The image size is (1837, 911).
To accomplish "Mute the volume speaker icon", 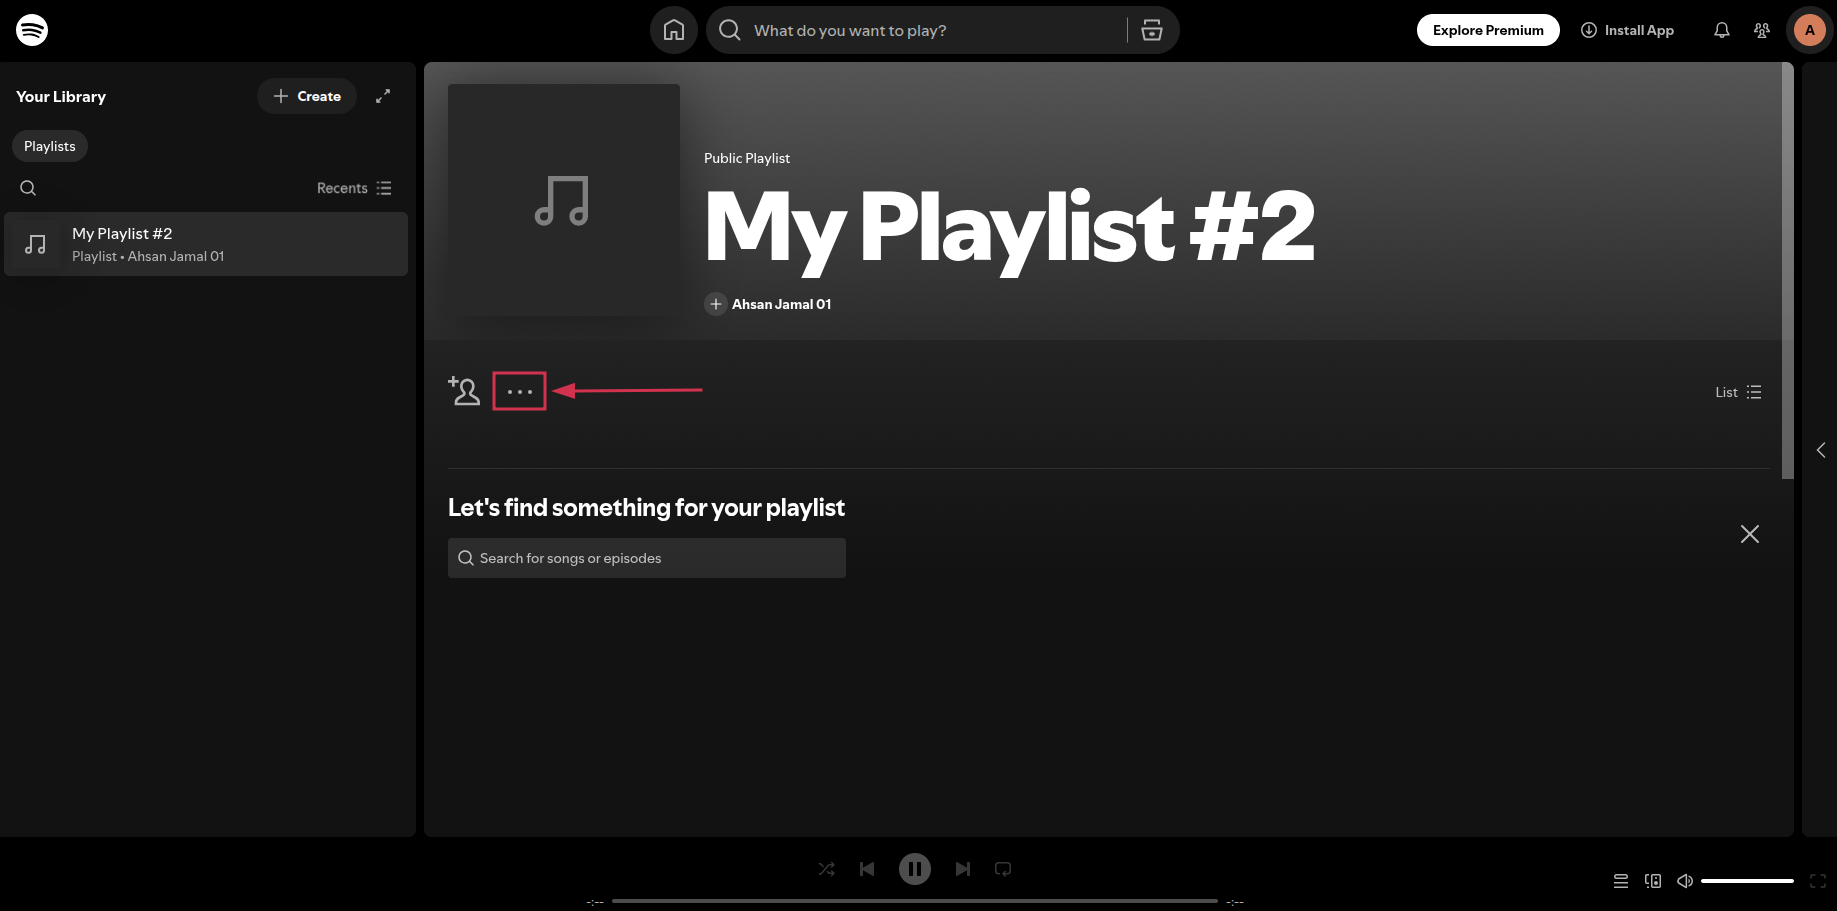I will coord(1685,881).
